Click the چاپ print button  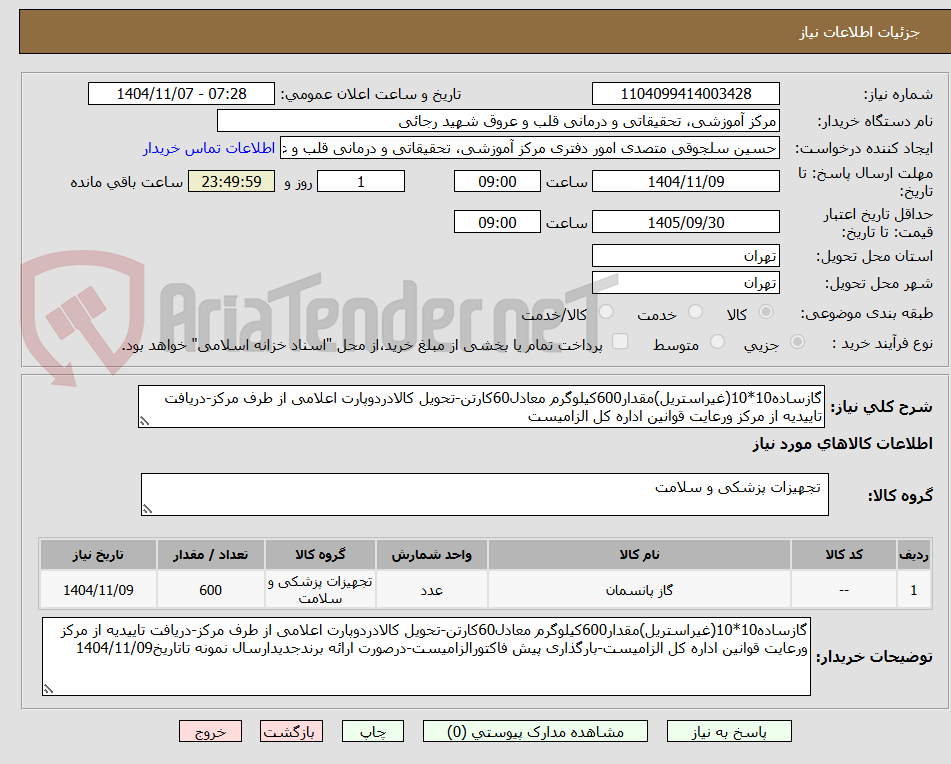tap(373, 731)
